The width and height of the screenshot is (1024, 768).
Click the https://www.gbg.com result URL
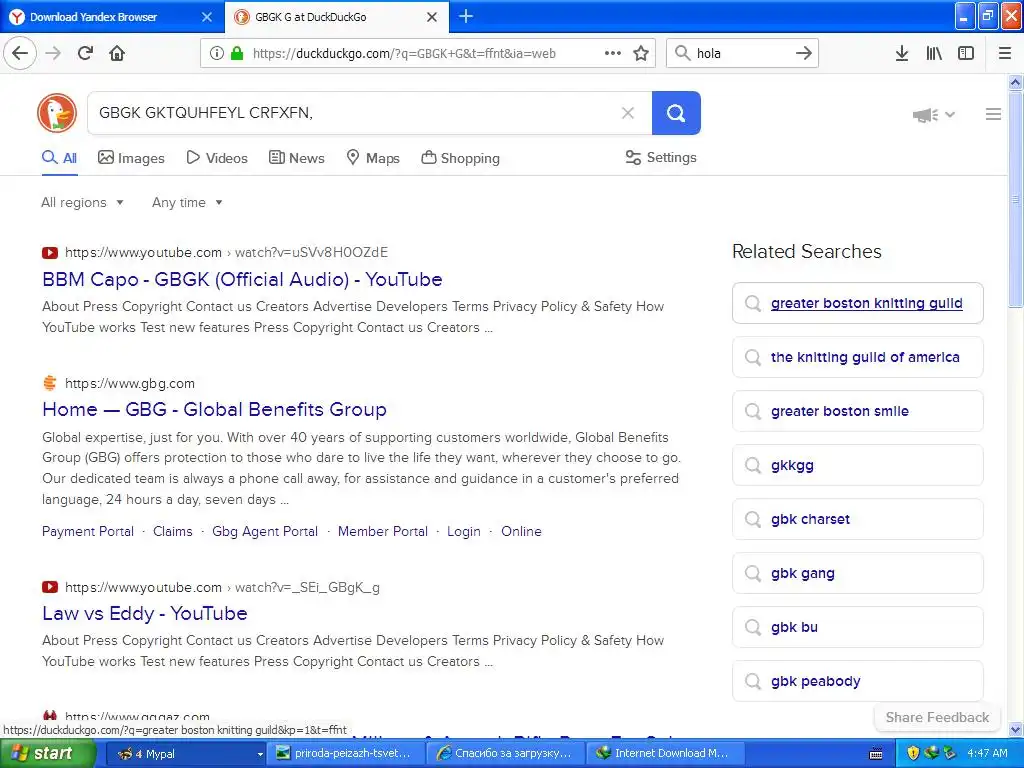tap(130, 383)
